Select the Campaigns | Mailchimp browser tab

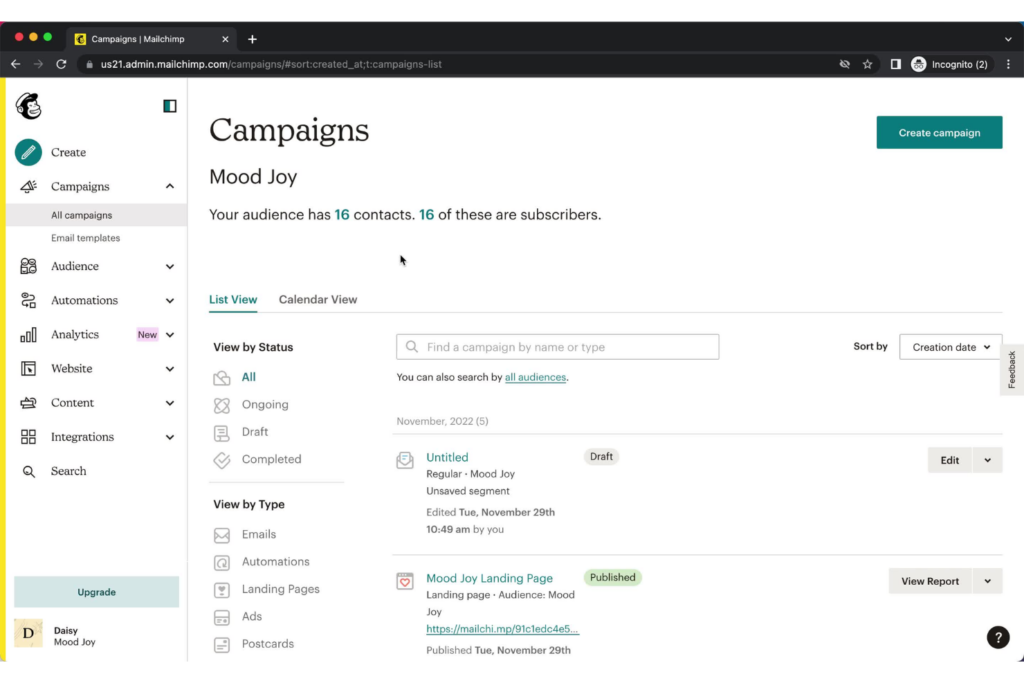[x=152, y=39]
